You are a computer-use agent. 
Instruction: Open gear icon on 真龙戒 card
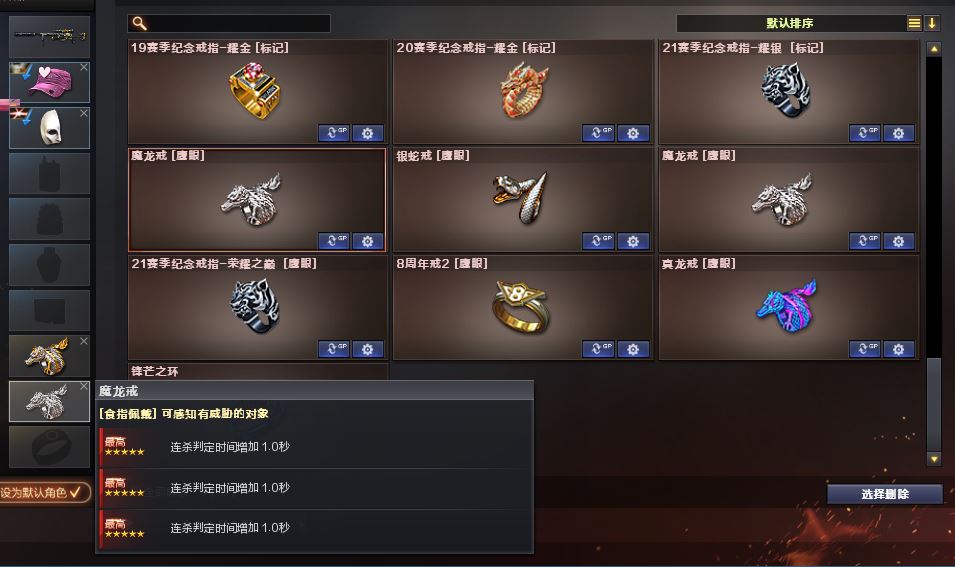[x=898, y=349]
